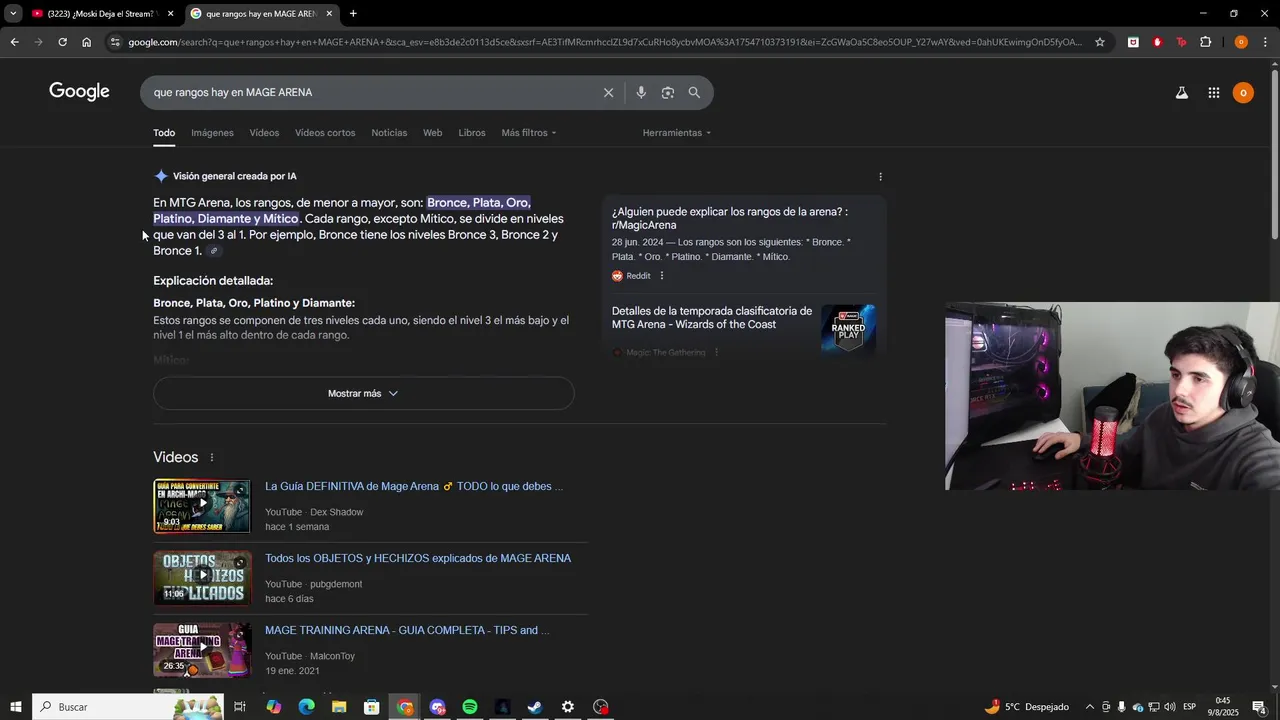This screenshot has width=1280, height=720.
Task: Switch to the Noticias tab
Action: point(389,133)
